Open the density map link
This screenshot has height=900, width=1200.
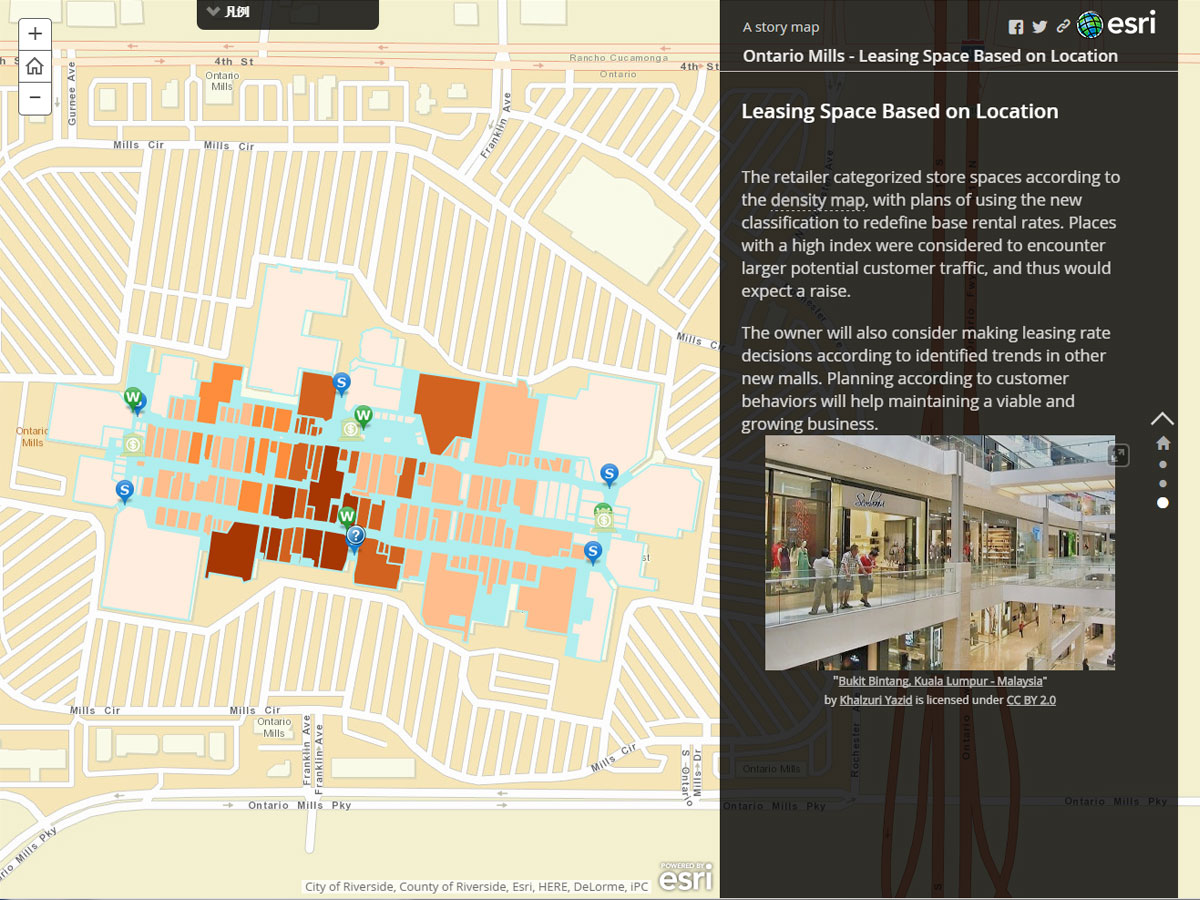click(817, 200)
